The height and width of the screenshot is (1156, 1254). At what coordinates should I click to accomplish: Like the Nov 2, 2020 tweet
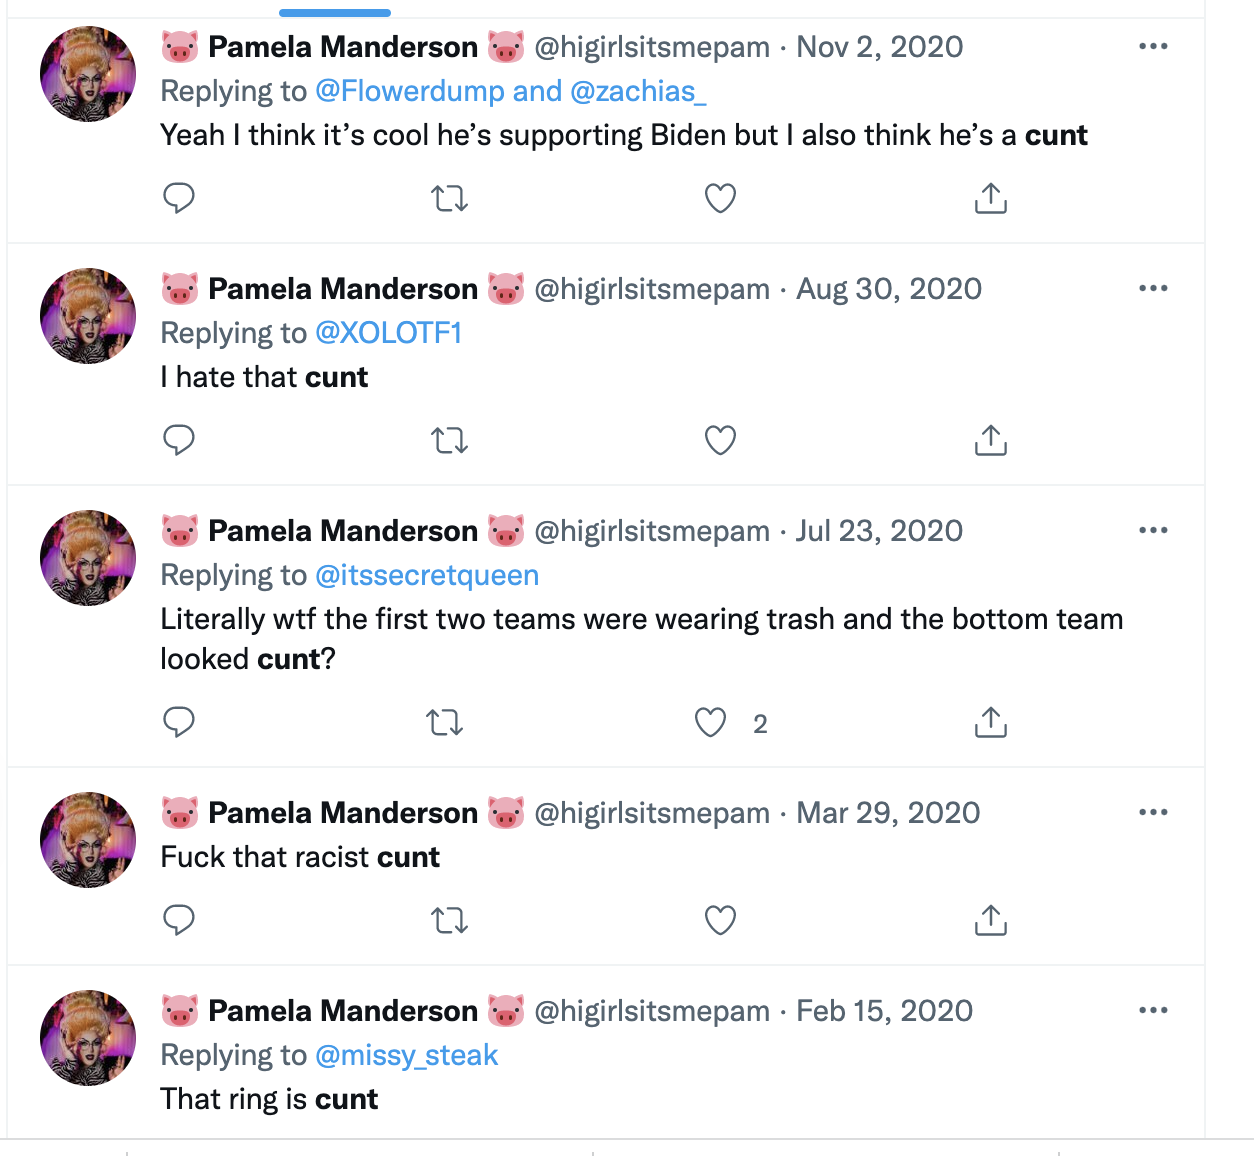(x=720, y=198)
